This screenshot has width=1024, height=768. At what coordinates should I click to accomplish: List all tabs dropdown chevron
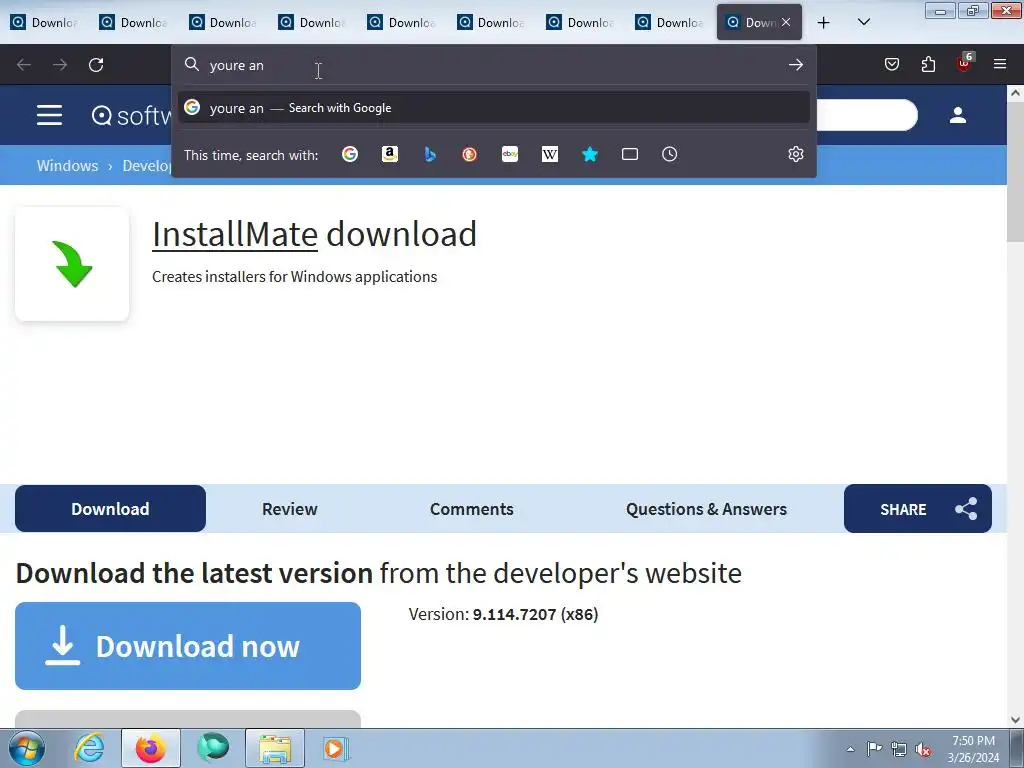[x=863, y=22]
